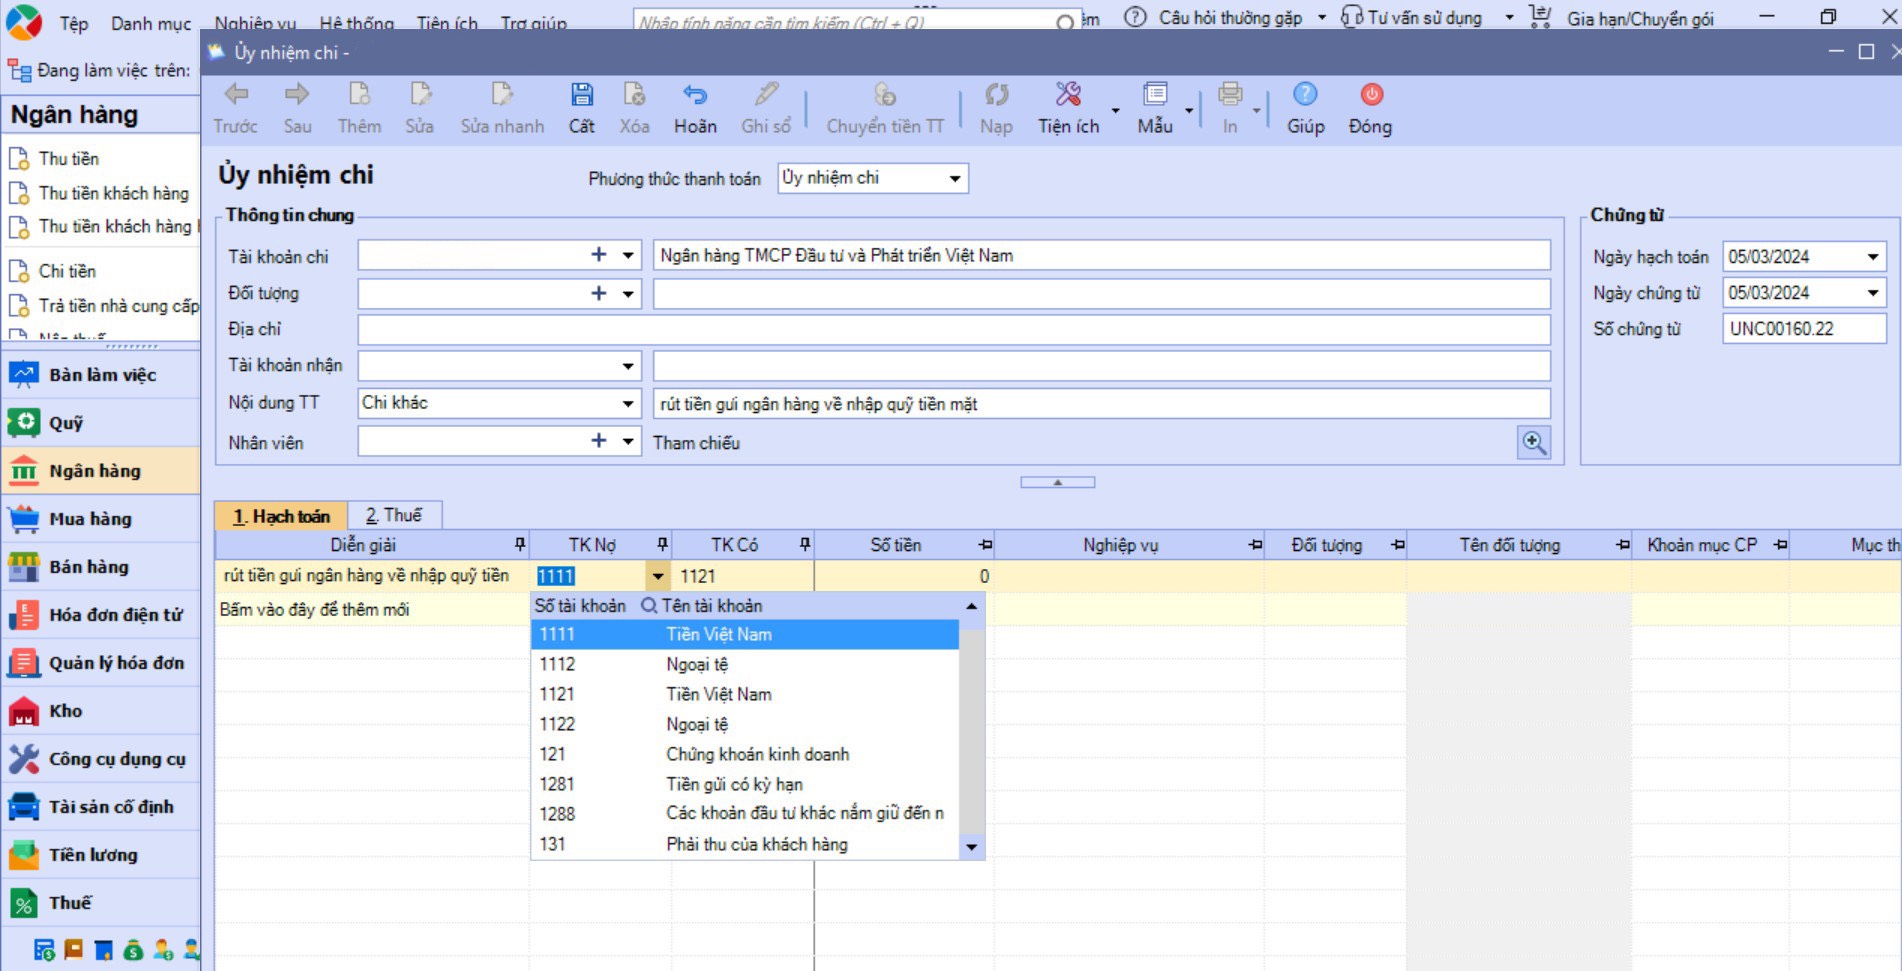The width and height of the screenshot is (1902, 971).
Task: Open the Tiện ích tools icon
Action: pos(1068,96)
